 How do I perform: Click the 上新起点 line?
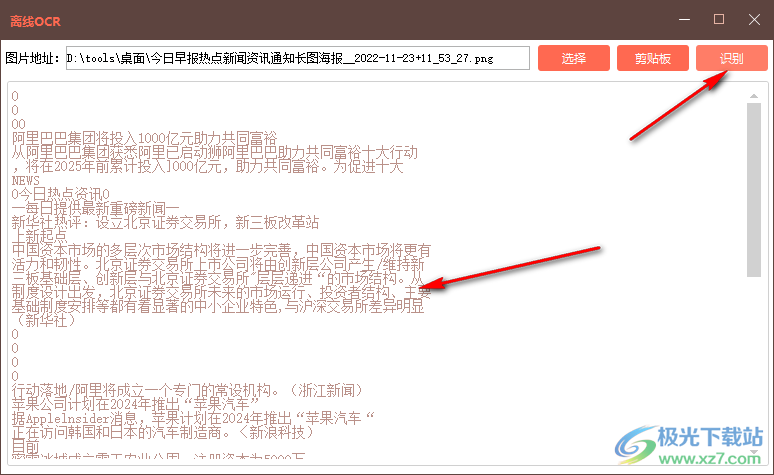tap(39, 236)
